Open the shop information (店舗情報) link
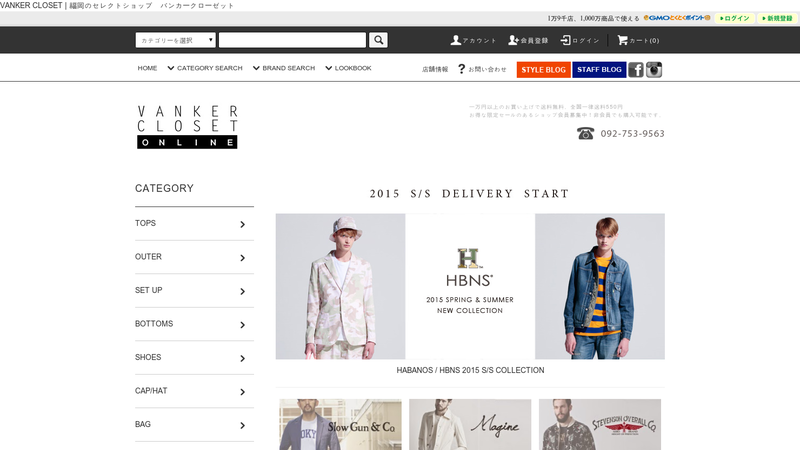This screenshot has height=450, width=800. point(435,69)
